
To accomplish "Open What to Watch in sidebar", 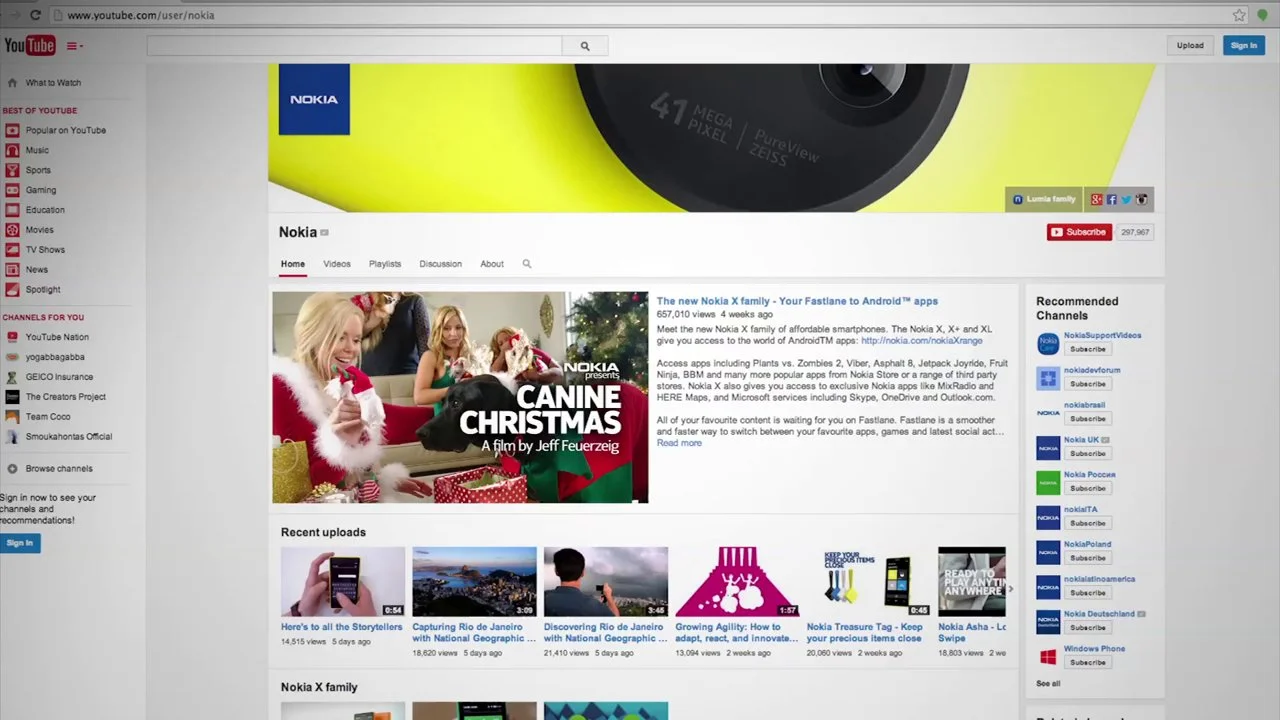I will coord(53,83).
